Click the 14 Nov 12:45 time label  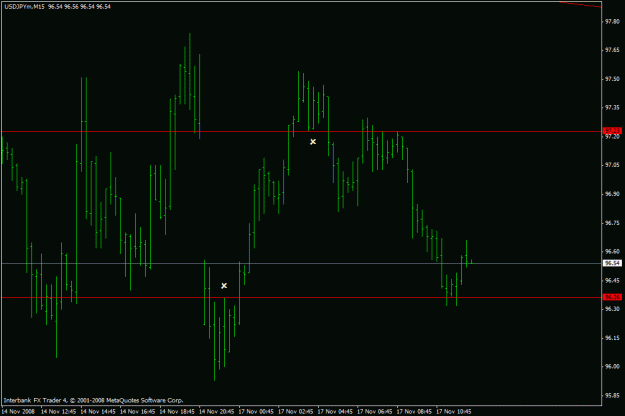tap(58, 411)
